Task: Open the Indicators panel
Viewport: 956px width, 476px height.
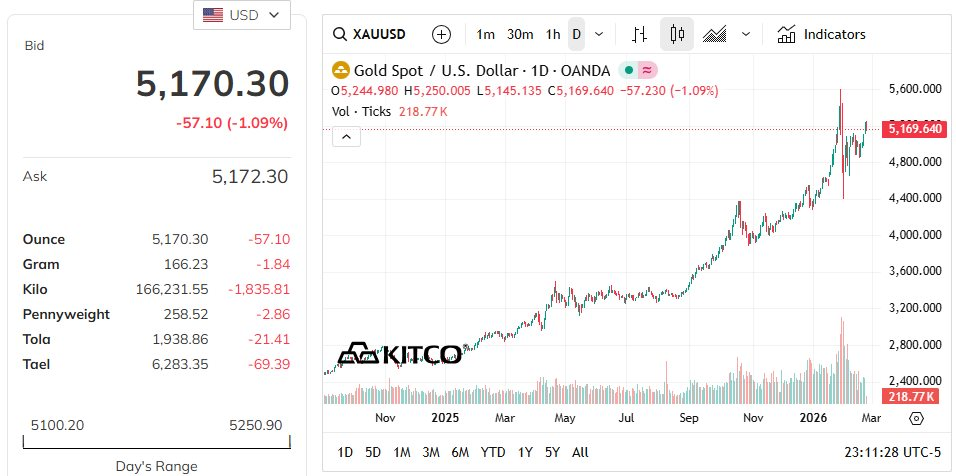Action: (x=821, y=34)
